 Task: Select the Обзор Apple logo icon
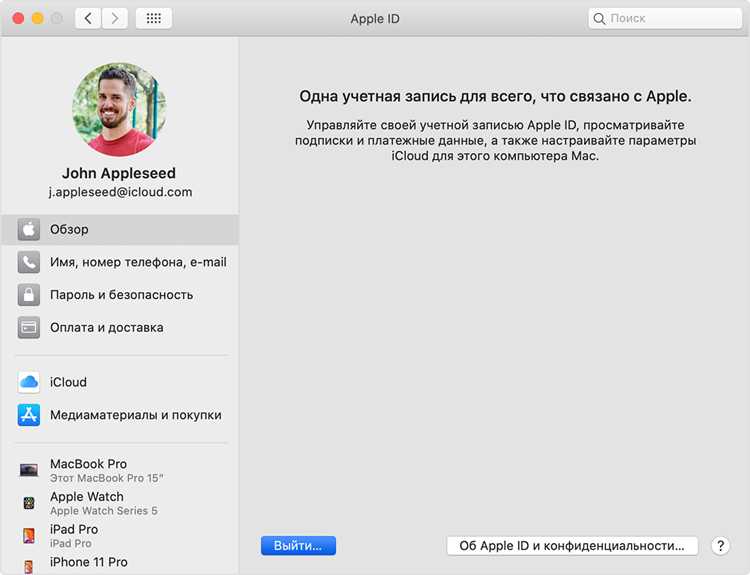[29, 230]
